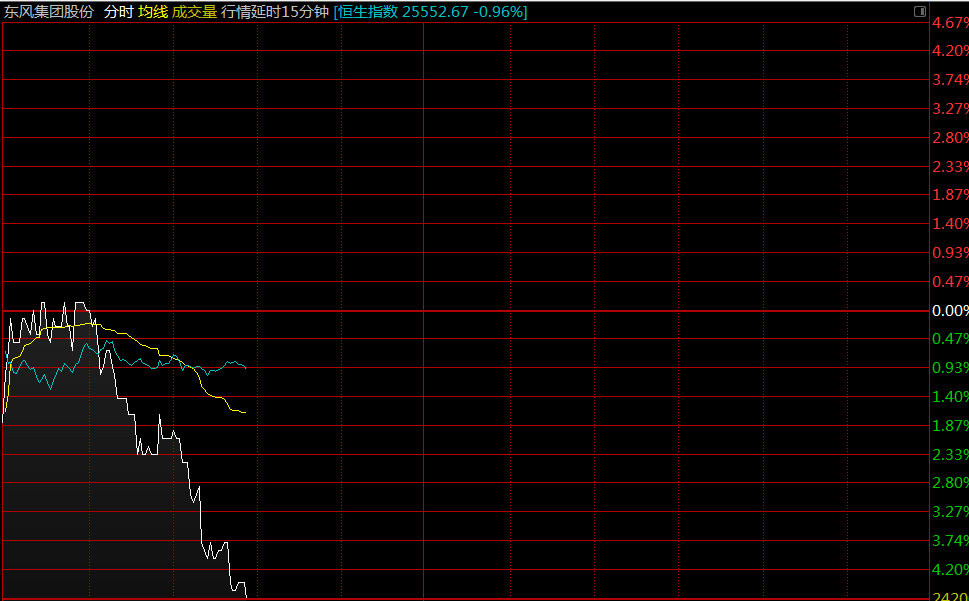Viewport: 969px width, 601px height.
Task: Click the green 4.20% axis label
Action: 949,570
